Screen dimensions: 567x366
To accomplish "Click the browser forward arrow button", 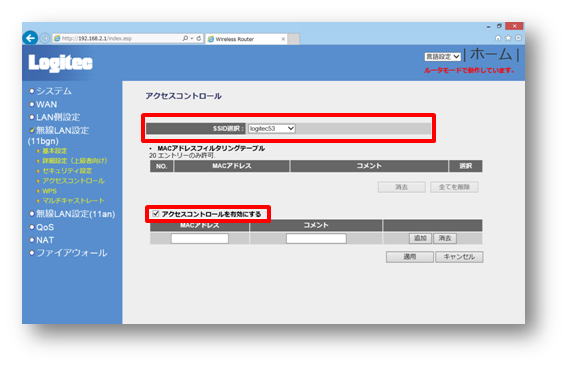I will click(x=45, y=38).
